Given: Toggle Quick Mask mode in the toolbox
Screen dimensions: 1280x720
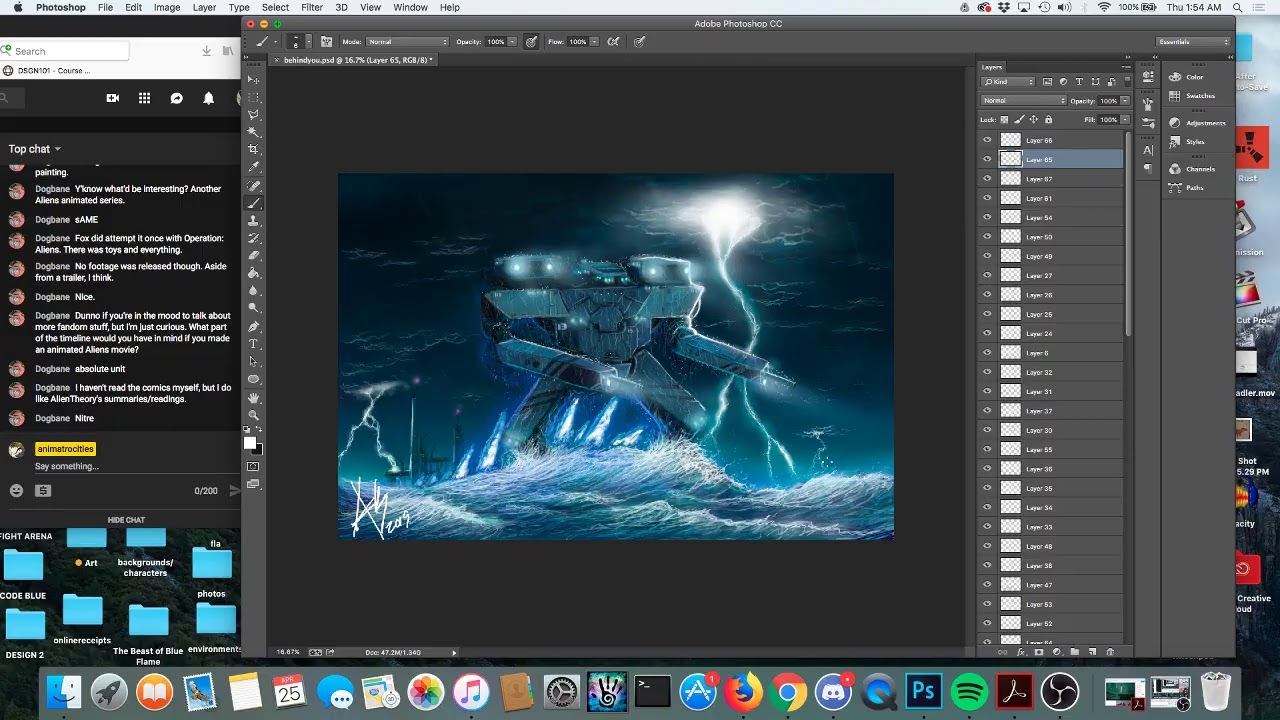Looking at the screenshot, I should pyautogui.click(x=253, y=467).
